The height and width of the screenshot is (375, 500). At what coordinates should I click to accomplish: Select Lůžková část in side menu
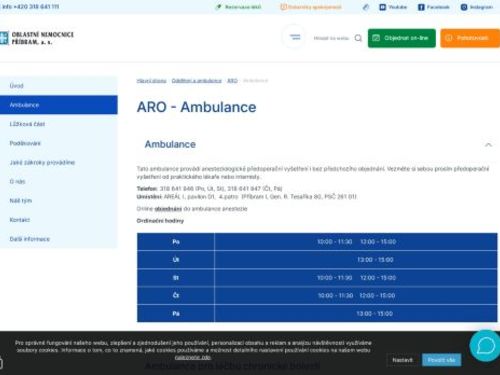59,124
